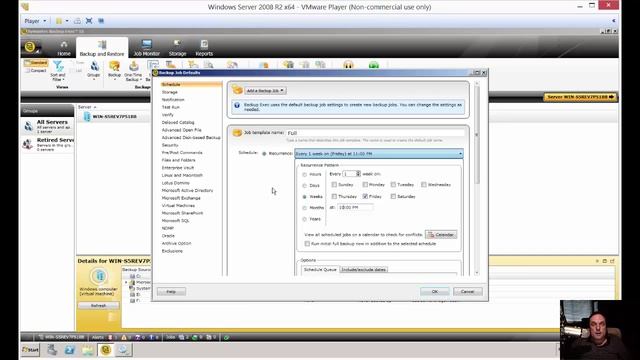The height and width of the screenshot is (360, 640).
Task: Select Pre/Post Commands settings
Action: pyautogui.click(x=182, y=153)
